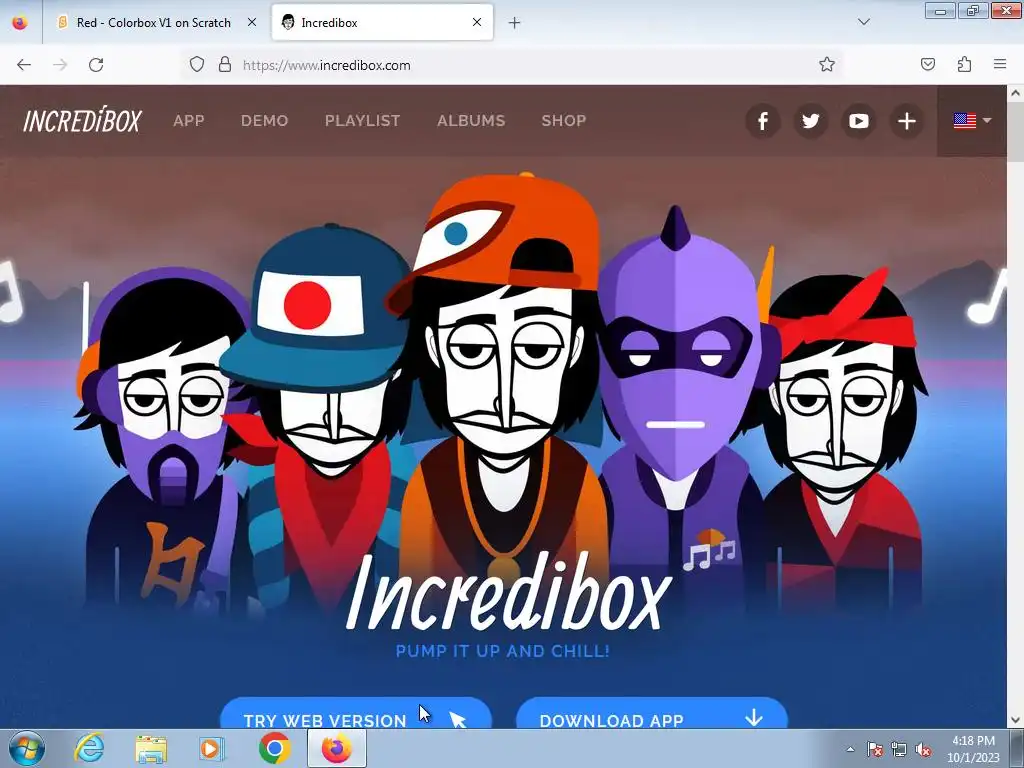Screen dimensions: 1024x768
Task: Open Windows Explorer folder in taskbar
Action: (151, 748)
